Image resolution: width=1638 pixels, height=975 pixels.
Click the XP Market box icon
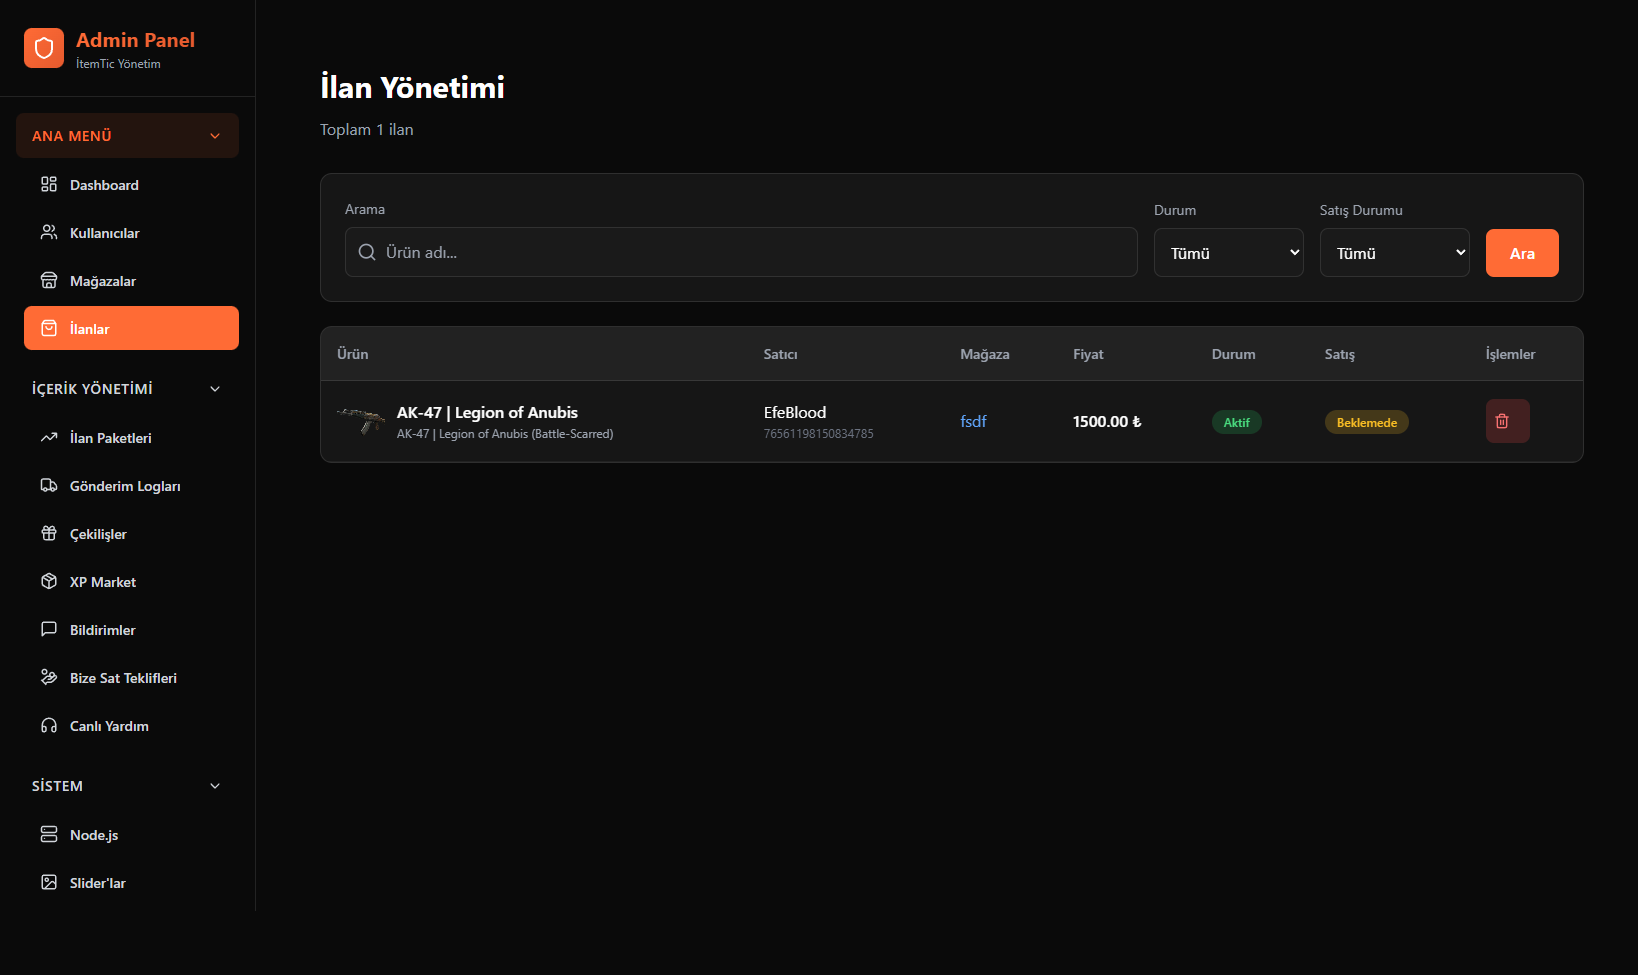pyautogui.click(x=49, y=582)
